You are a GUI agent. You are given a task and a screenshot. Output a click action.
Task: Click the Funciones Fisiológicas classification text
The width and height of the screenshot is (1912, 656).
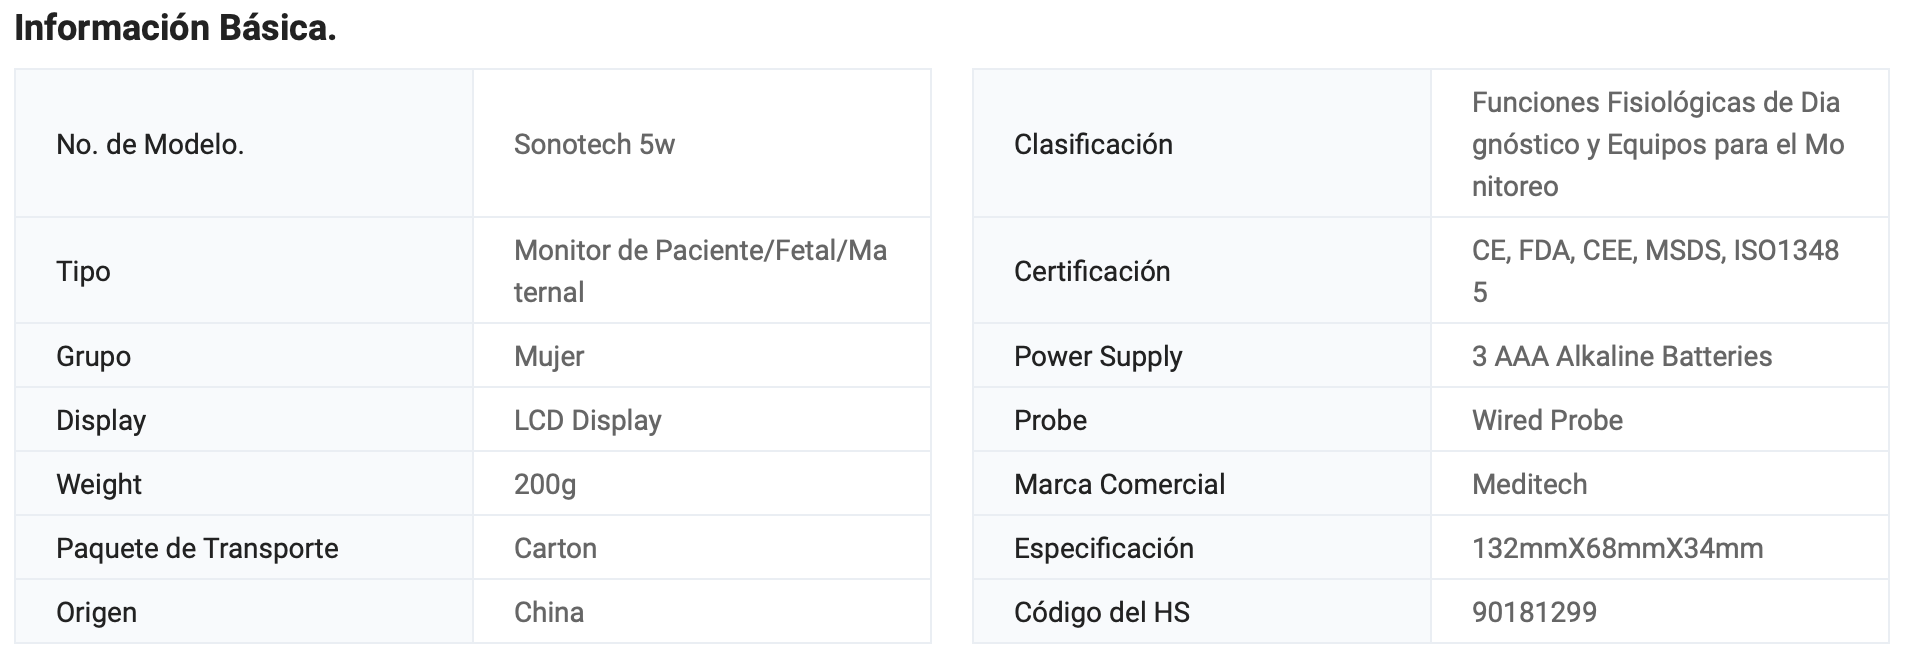pos(1657,144)
